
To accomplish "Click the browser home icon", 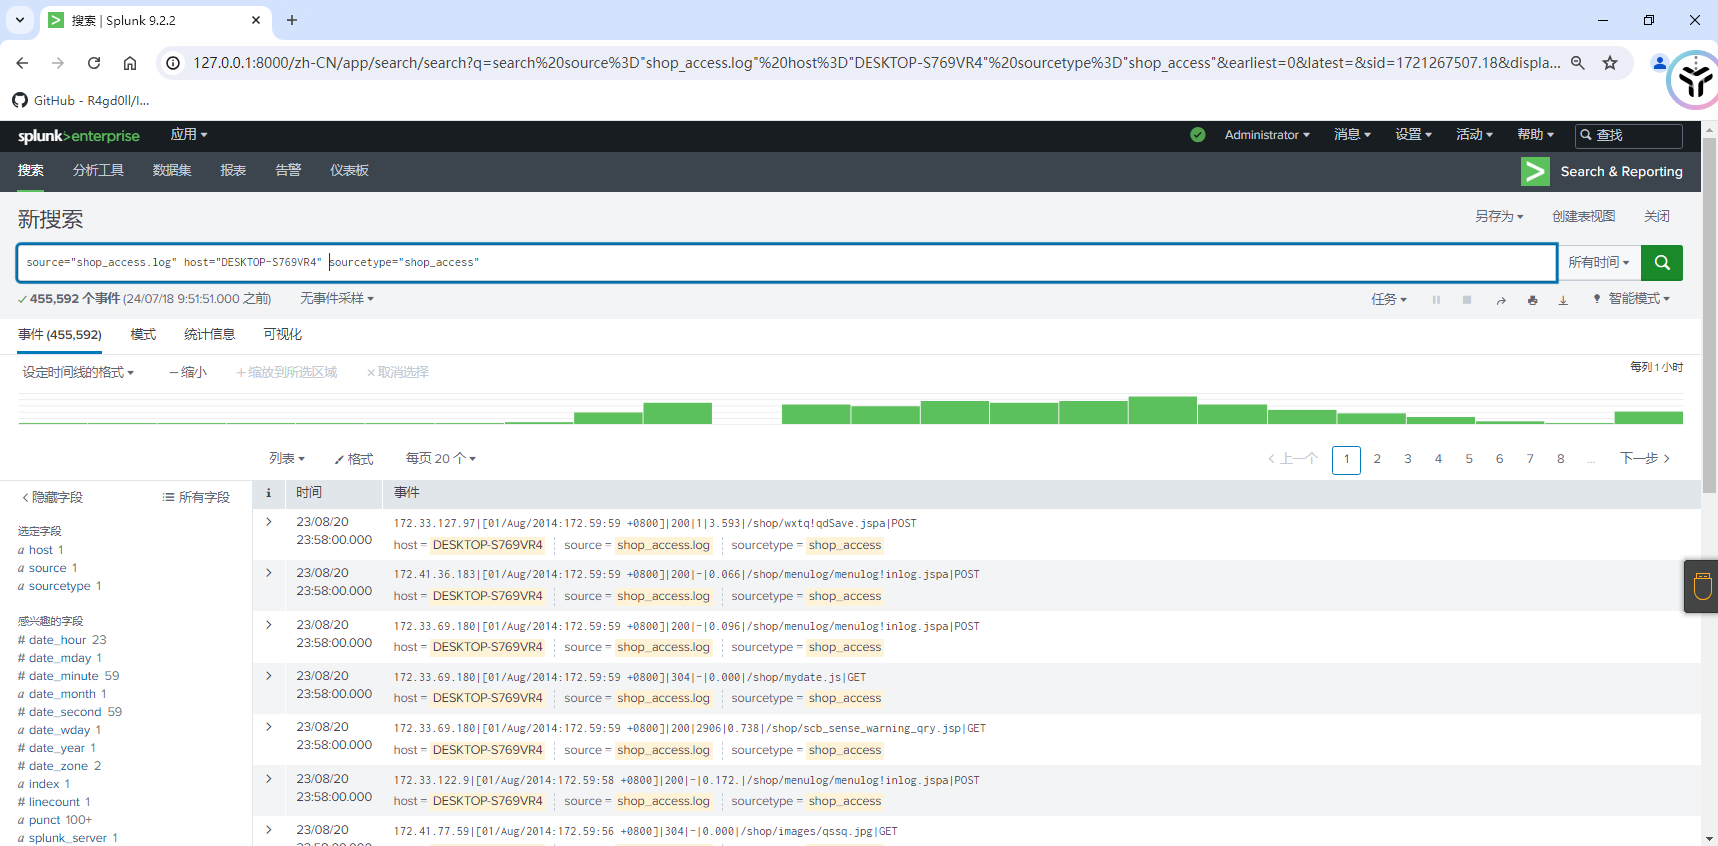I will point(130,63).
